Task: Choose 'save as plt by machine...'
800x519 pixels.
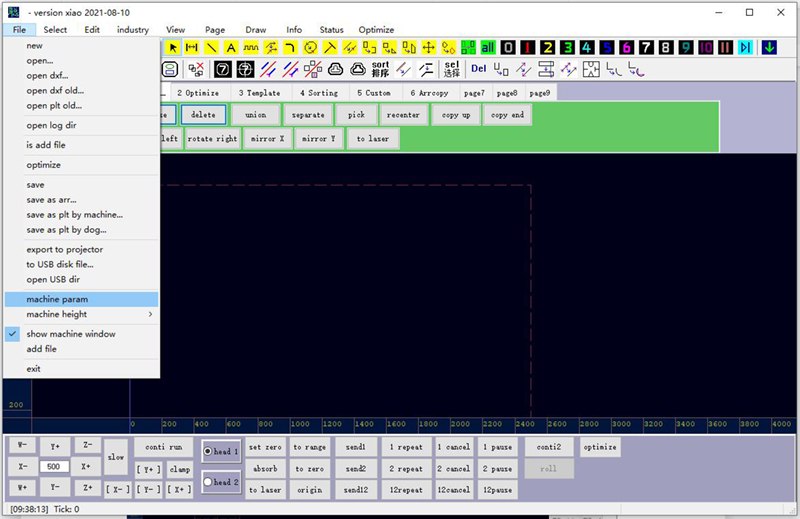Action: point(82,215)
